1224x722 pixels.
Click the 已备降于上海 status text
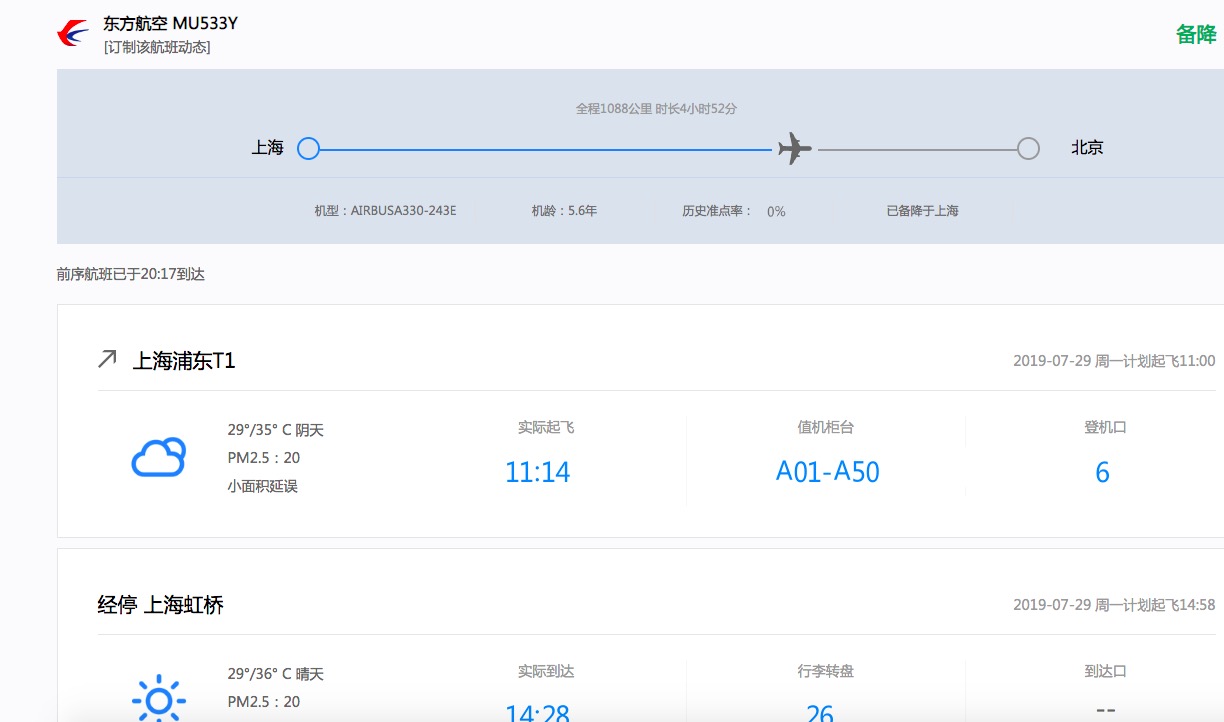tap(922, 211)
